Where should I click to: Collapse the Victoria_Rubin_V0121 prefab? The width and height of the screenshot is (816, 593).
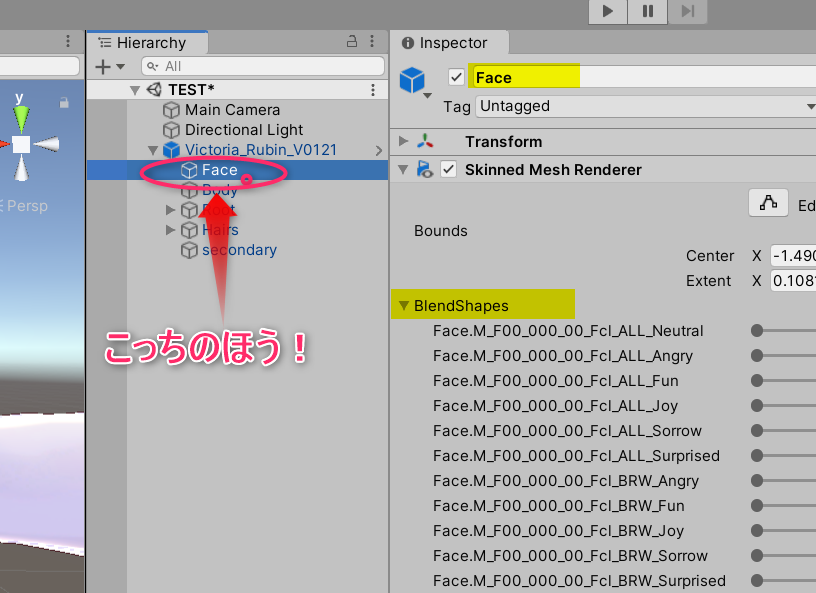153,150
